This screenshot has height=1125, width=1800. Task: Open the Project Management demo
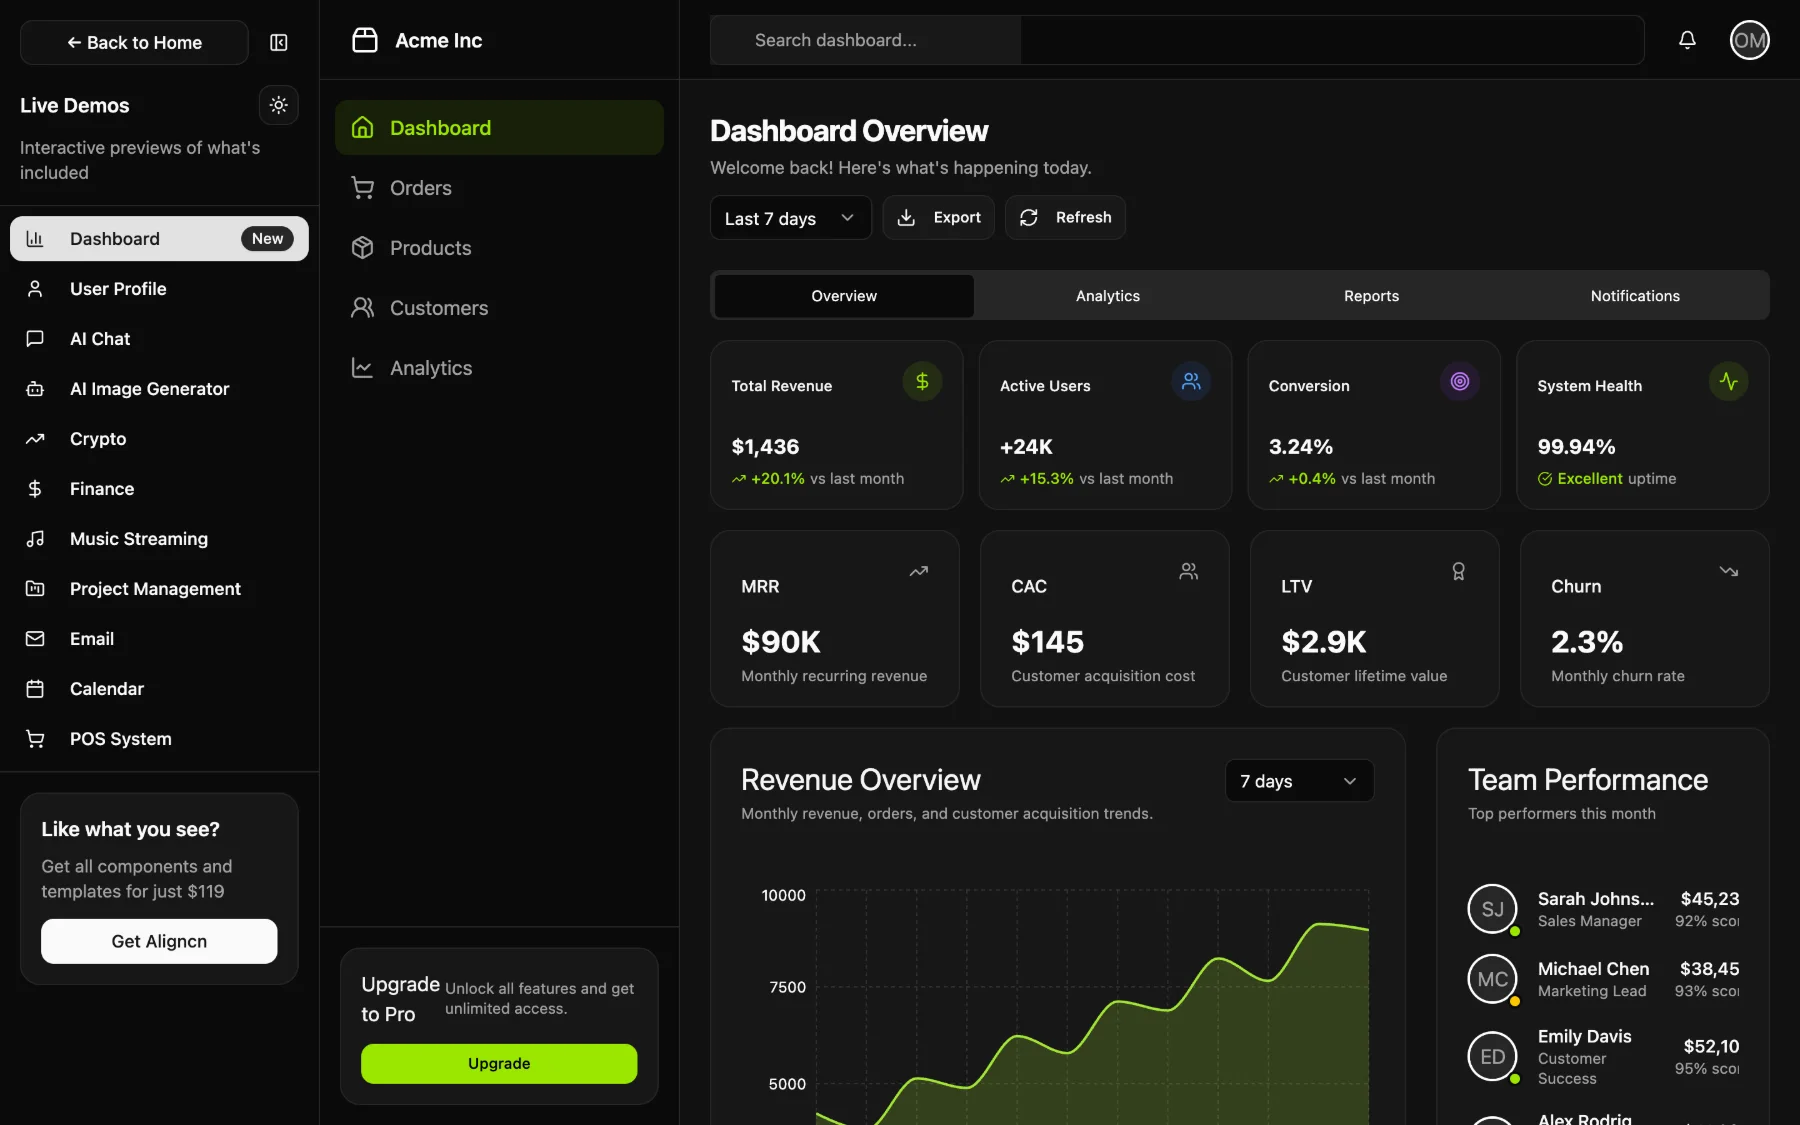point(159,588)
